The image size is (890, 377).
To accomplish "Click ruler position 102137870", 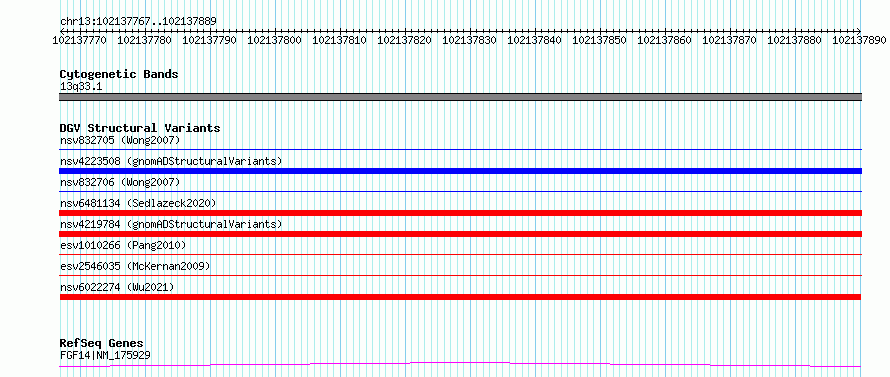I will coord(730,40).
